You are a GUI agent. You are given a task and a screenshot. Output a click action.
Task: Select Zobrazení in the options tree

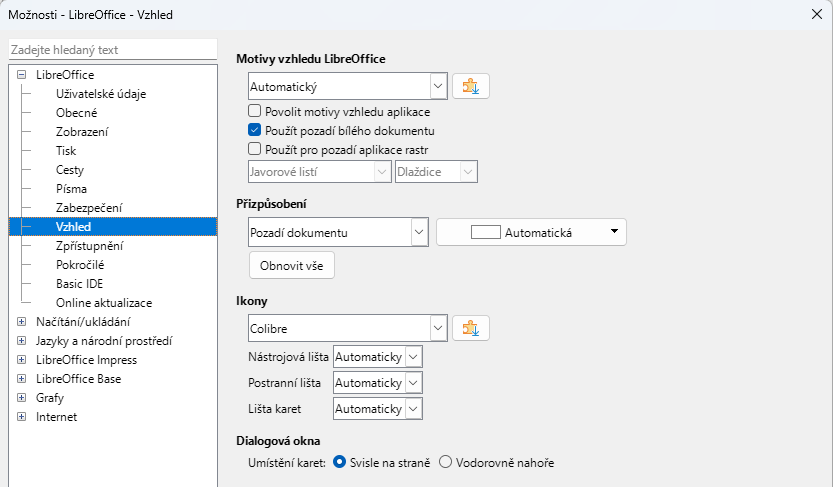82,132
